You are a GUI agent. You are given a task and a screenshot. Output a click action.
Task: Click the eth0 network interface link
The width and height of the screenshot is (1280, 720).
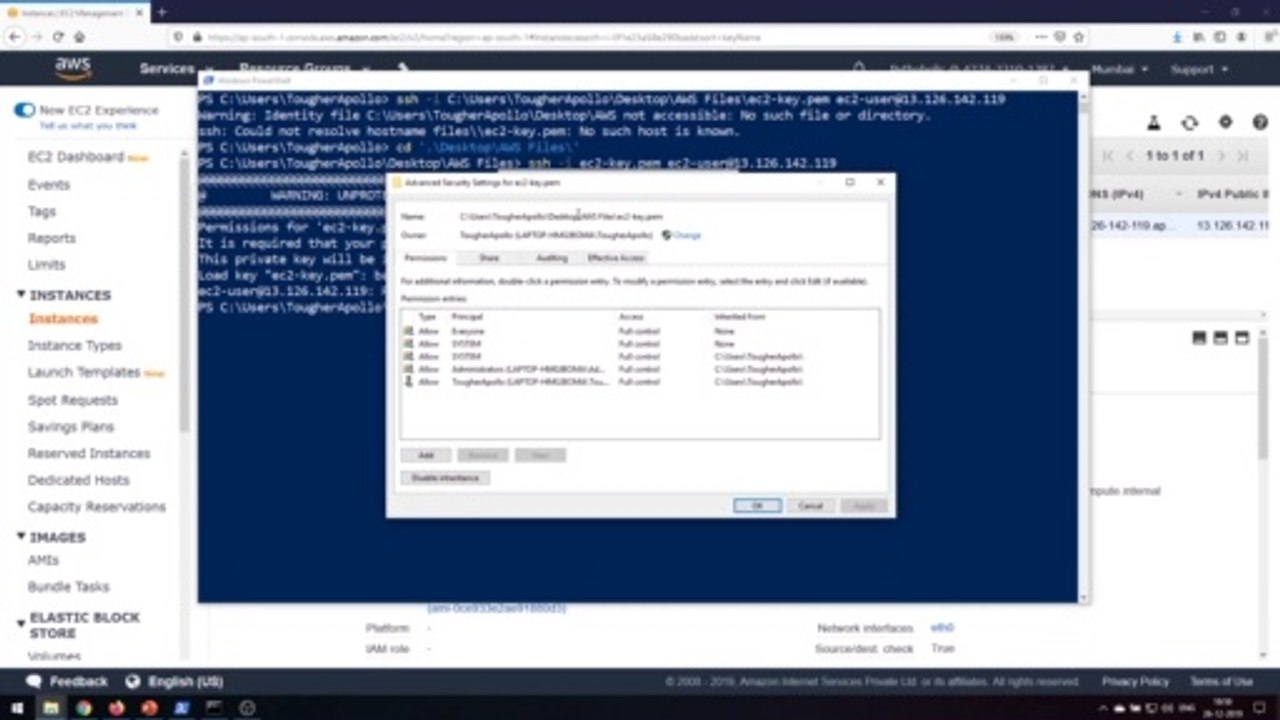943,628
